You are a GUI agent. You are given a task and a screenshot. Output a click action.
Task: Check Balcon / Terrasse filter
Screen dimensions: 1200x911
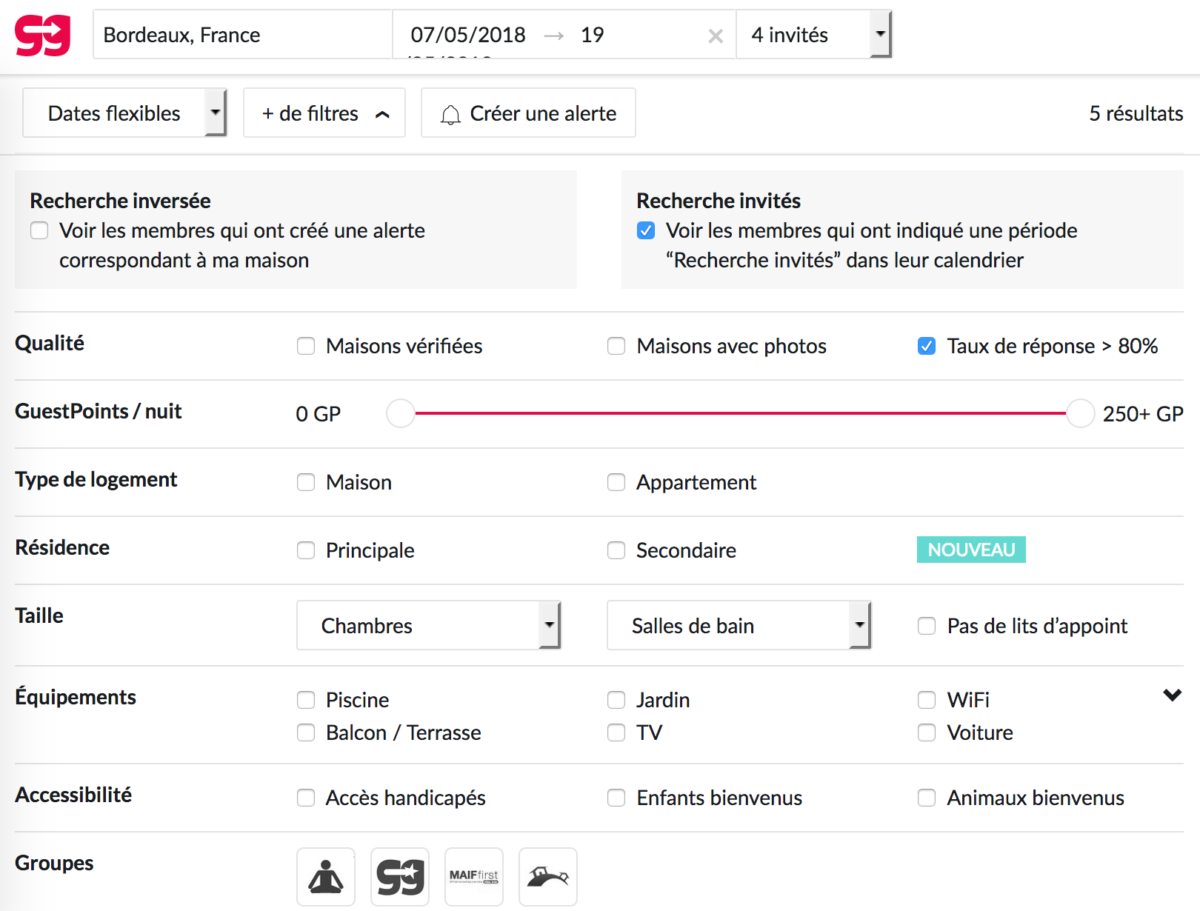point(306,733)
